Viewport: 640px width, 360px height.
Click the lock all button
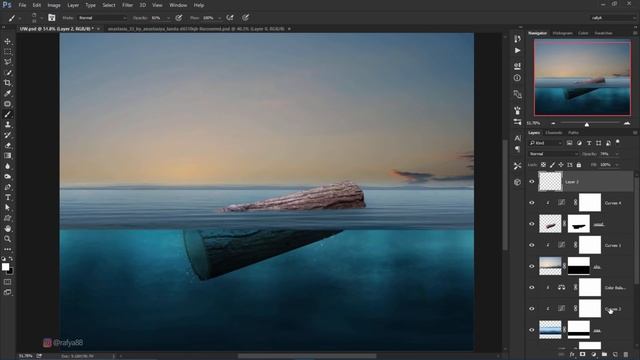coord(579,165)
